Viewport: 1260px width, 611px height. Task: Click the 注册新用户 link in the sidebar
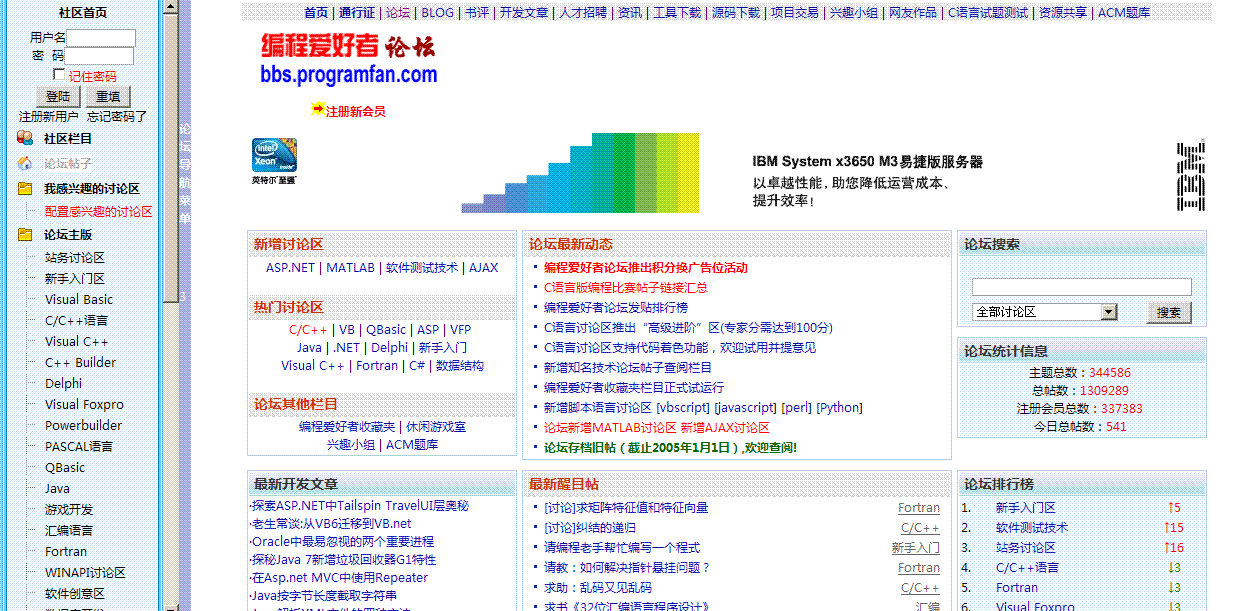click(x=49, y=117)
